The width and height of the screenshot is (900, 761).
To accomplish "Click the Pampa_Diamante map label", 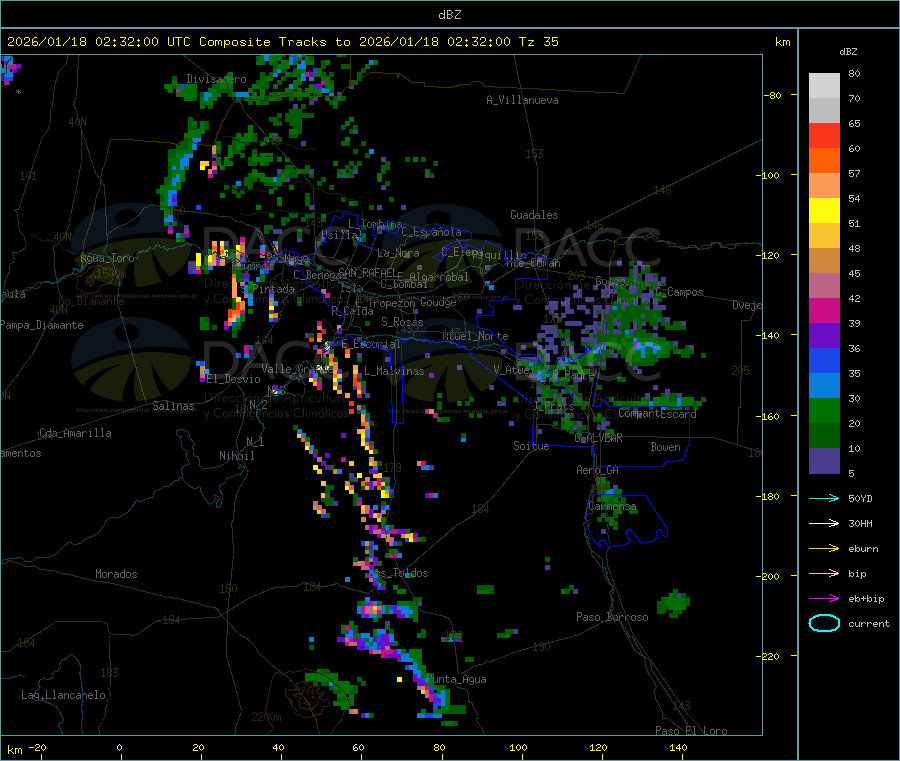I will point(42,325).
